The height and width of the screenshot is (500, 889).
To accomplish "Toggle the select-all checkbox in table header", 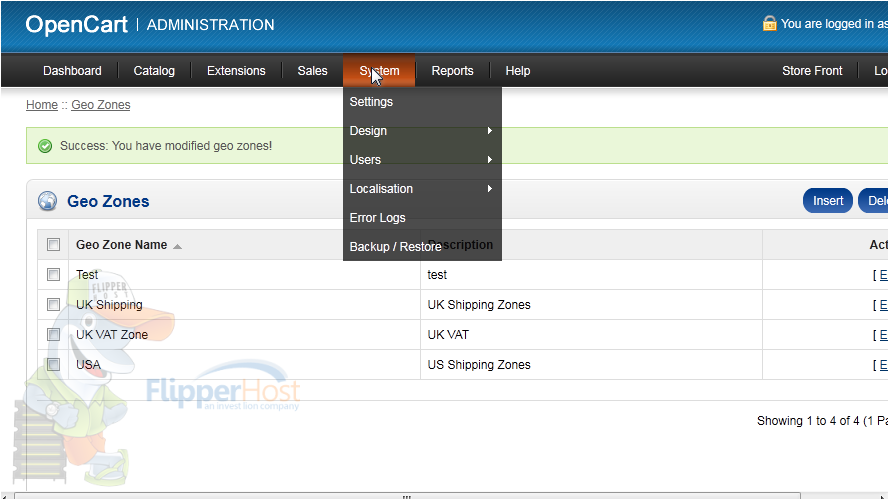I will coord(53,245).
